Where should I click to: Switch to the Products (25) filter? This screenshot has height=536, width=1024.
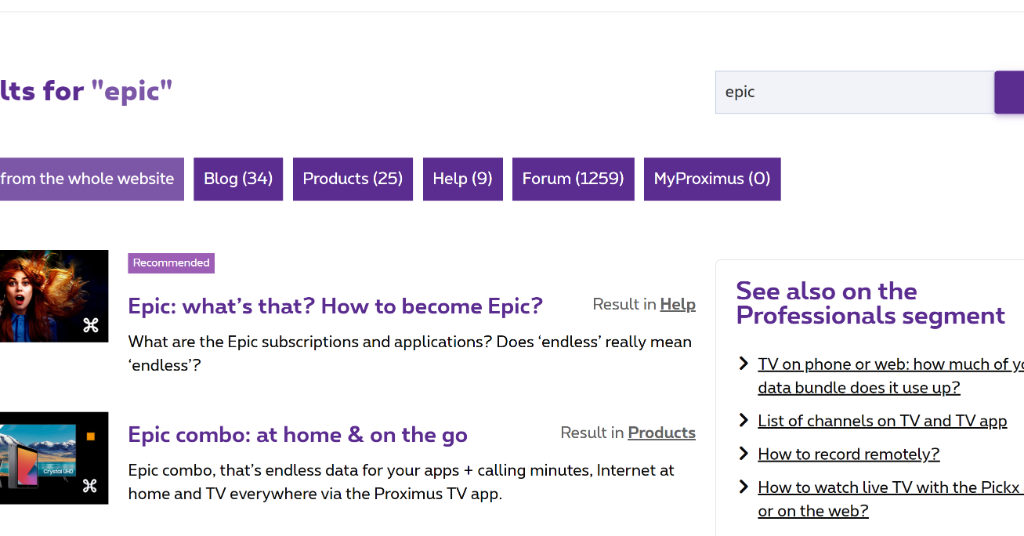352,179
